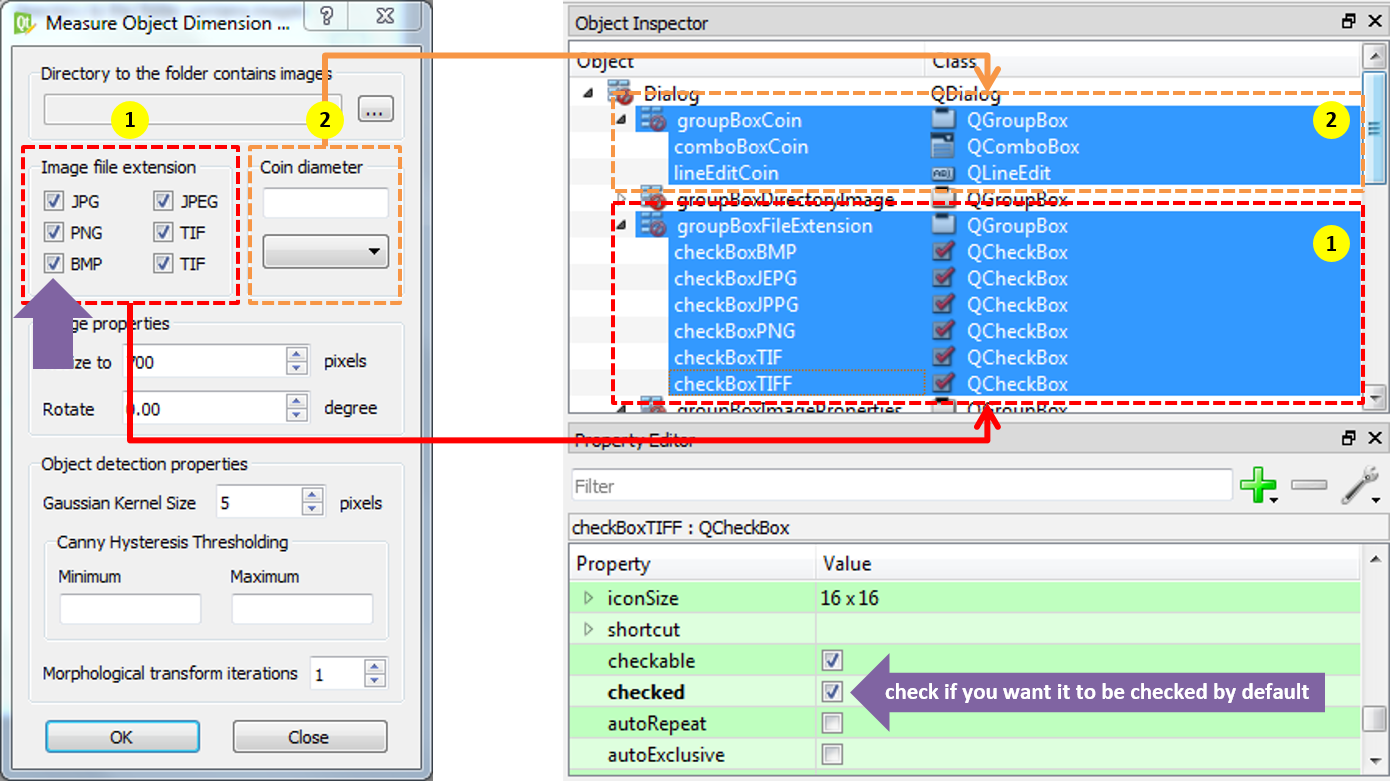Click the QCheckBox icon beside checkBoxBMP
The width and height of the screenshot is (1390, 781).
click(941, 251)
